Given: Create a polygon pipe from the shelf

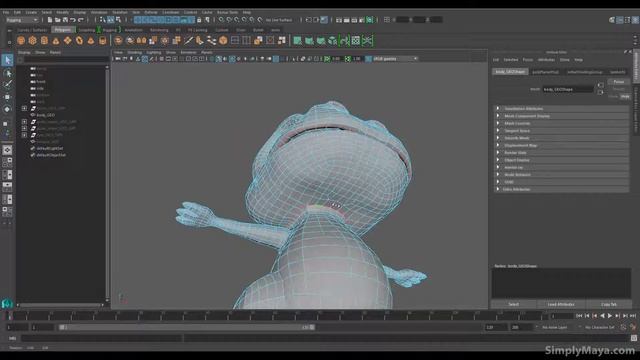Looking at the screenshot, I should coord(102,40).
